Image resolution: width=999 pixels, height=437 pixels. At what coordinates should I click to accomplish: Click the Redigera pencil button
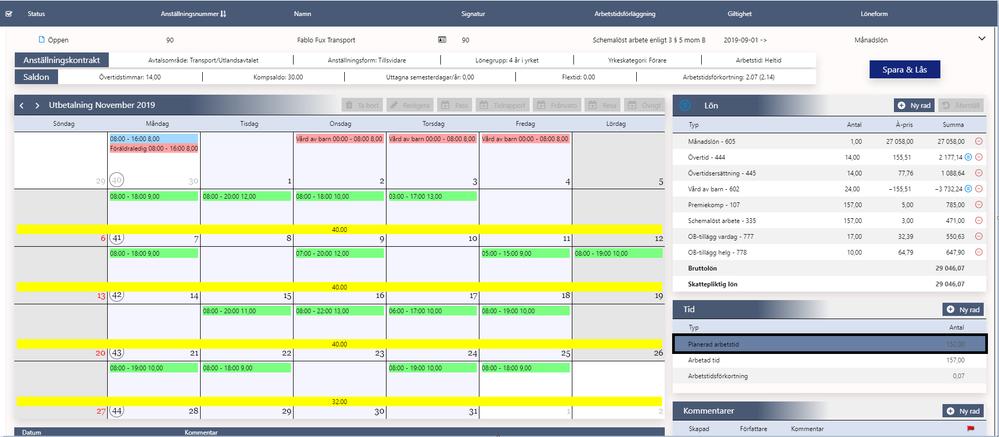coord(410,105)
